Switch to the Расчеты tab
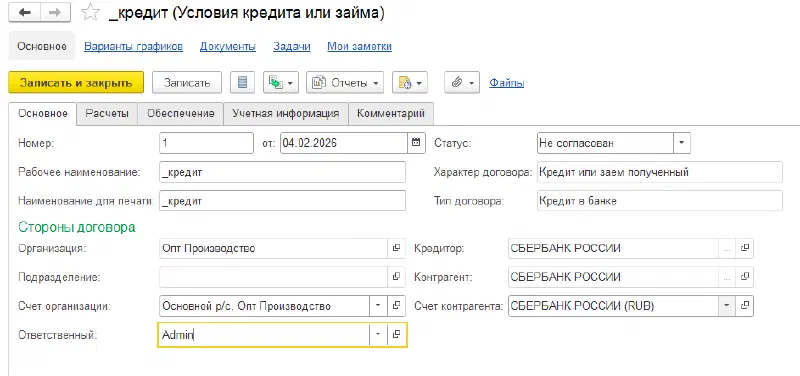The image size is (800, 376). pos(107,114)
